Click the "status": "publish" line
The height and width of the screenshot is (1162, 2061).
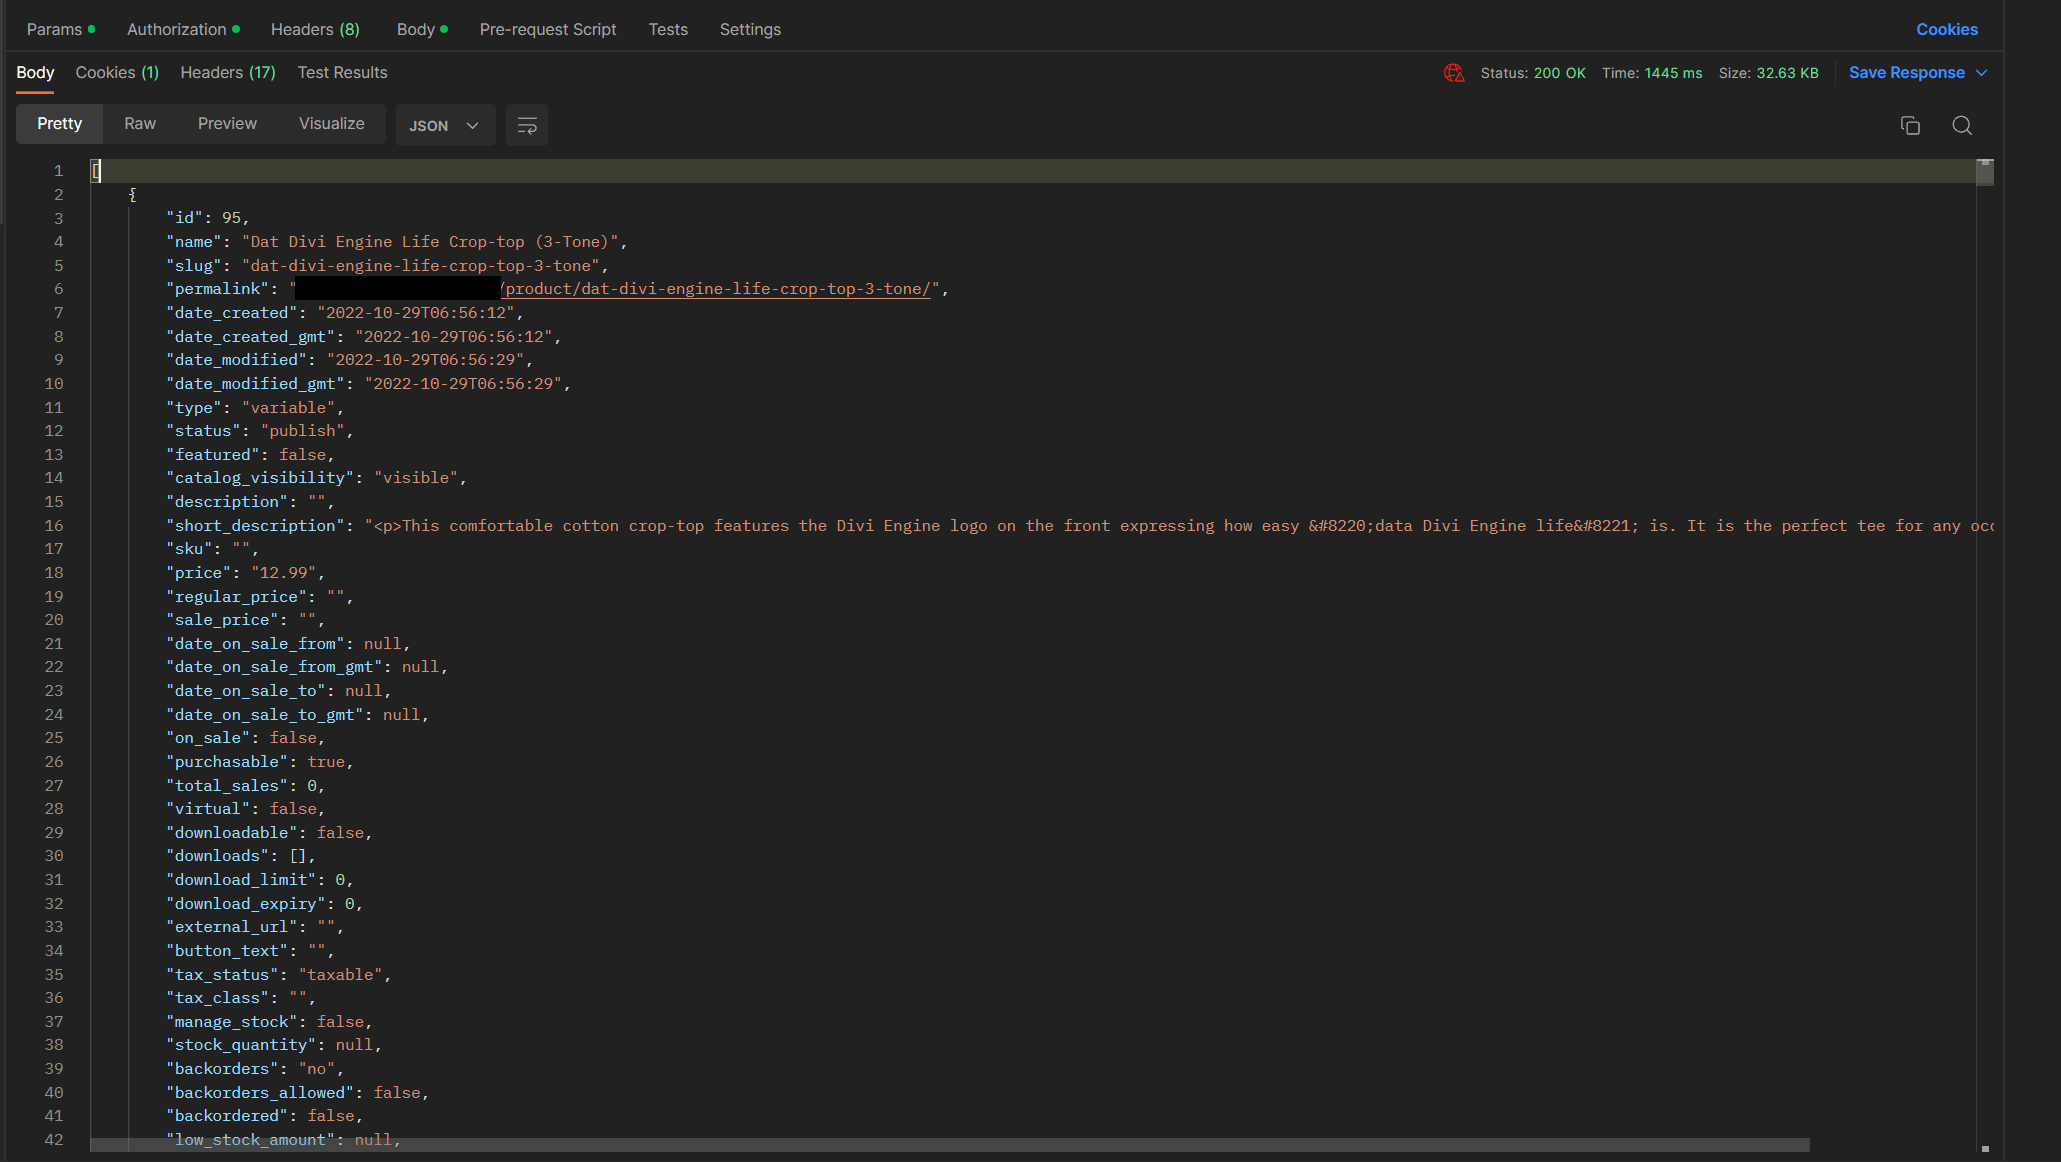[x=260, y=431]
